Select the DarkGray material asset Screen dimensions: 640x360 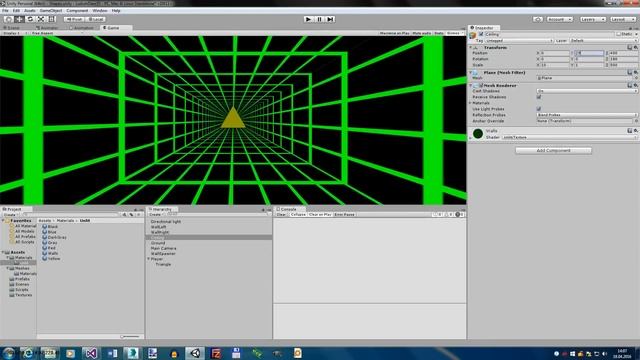point(54,237)
